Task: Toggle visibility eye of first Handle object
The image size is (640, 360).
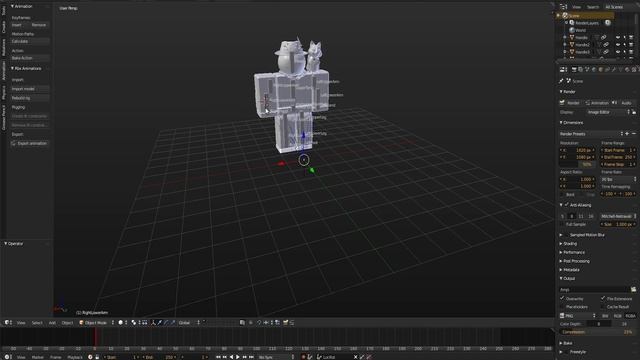Action: 618,38
